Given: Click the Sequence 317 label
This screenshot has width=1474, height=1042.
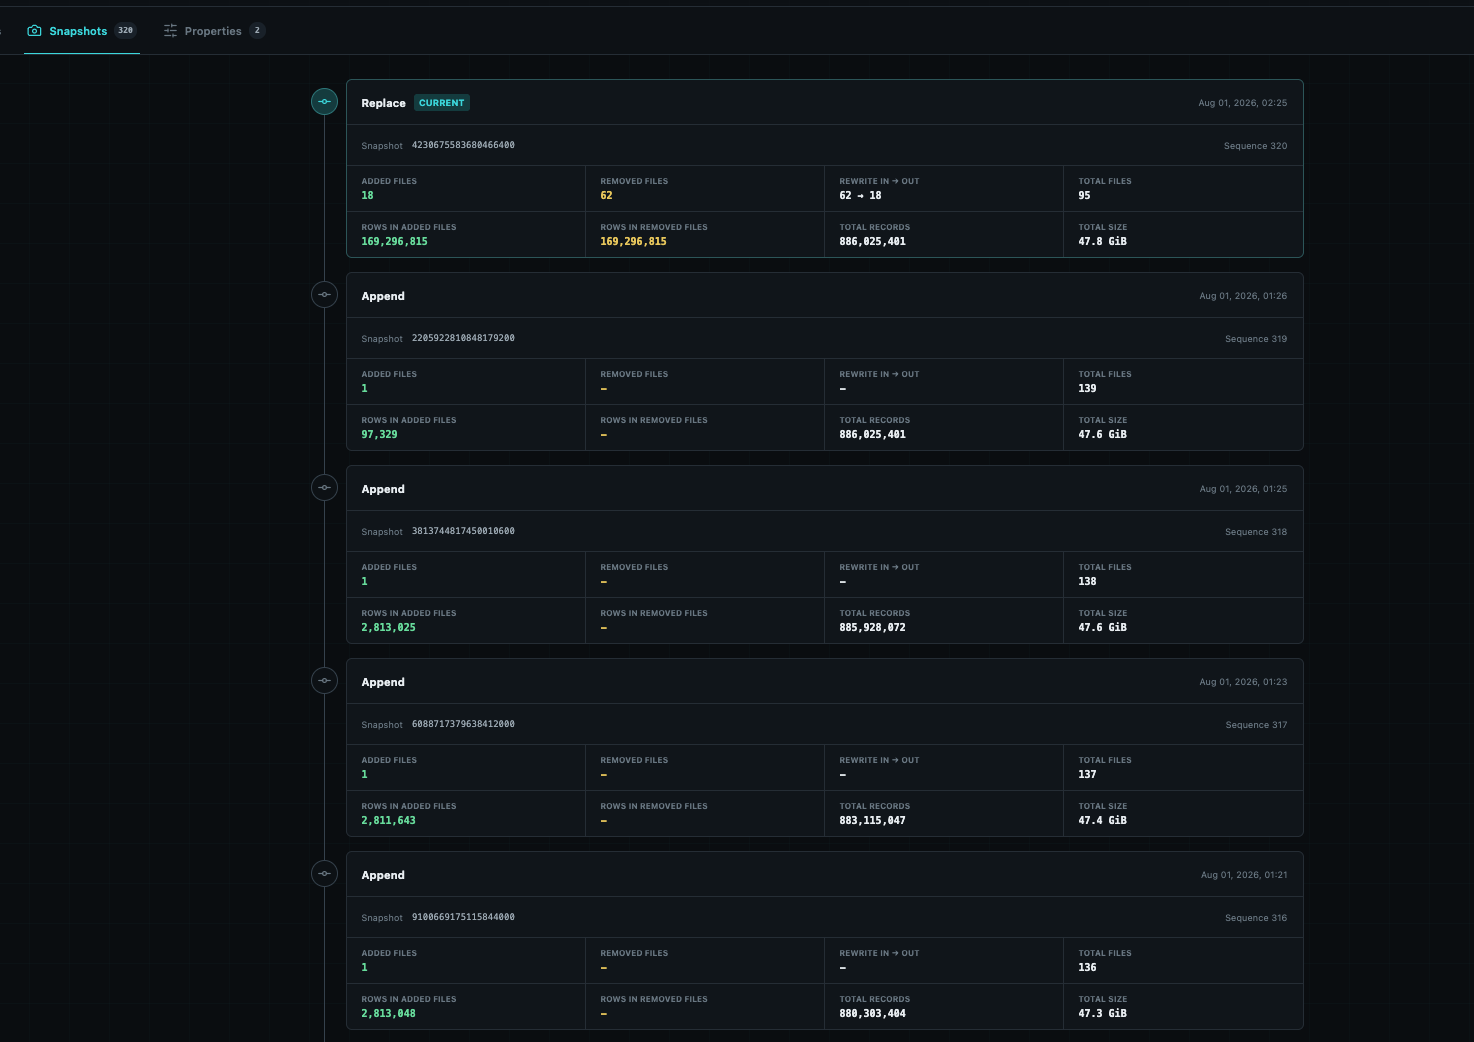Looking at the screenshot, I should coord(1256,725).
